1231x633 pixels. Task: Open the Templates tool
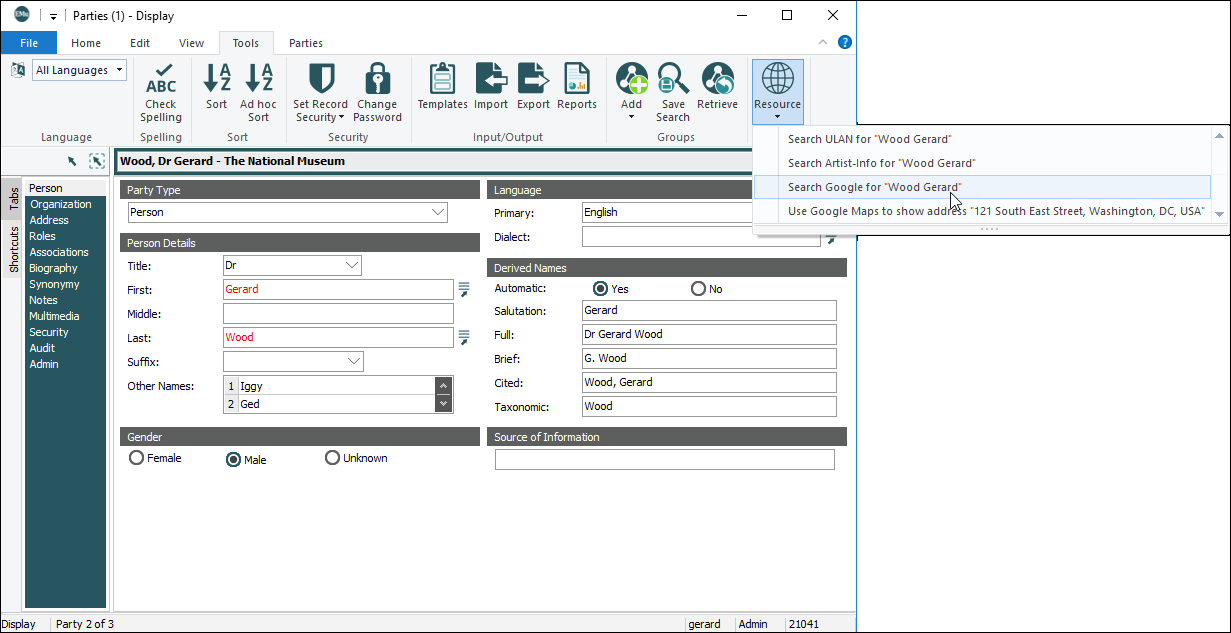pyautogui.click(x=442, y=80)
